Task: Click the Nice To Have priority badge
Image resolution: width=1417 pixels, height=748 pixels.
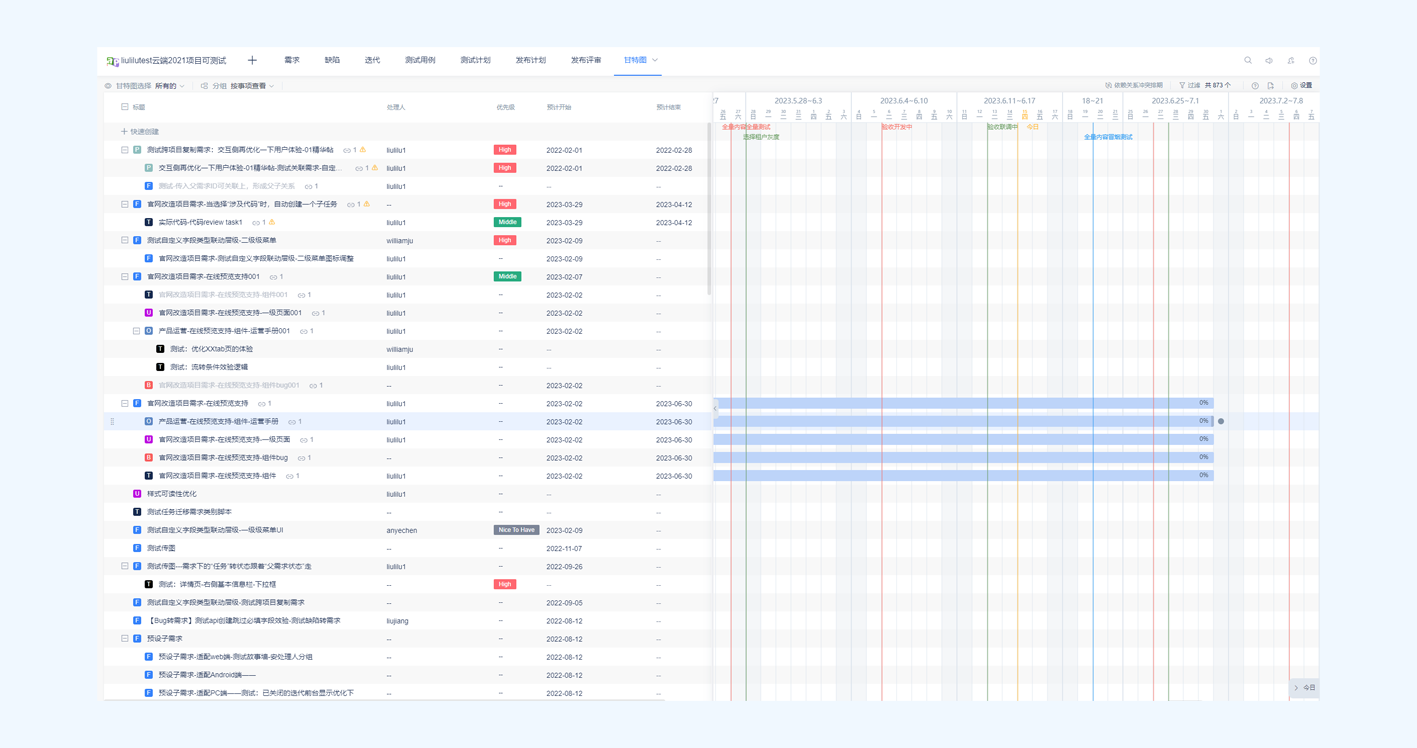Action: click(x=516, y=530)
